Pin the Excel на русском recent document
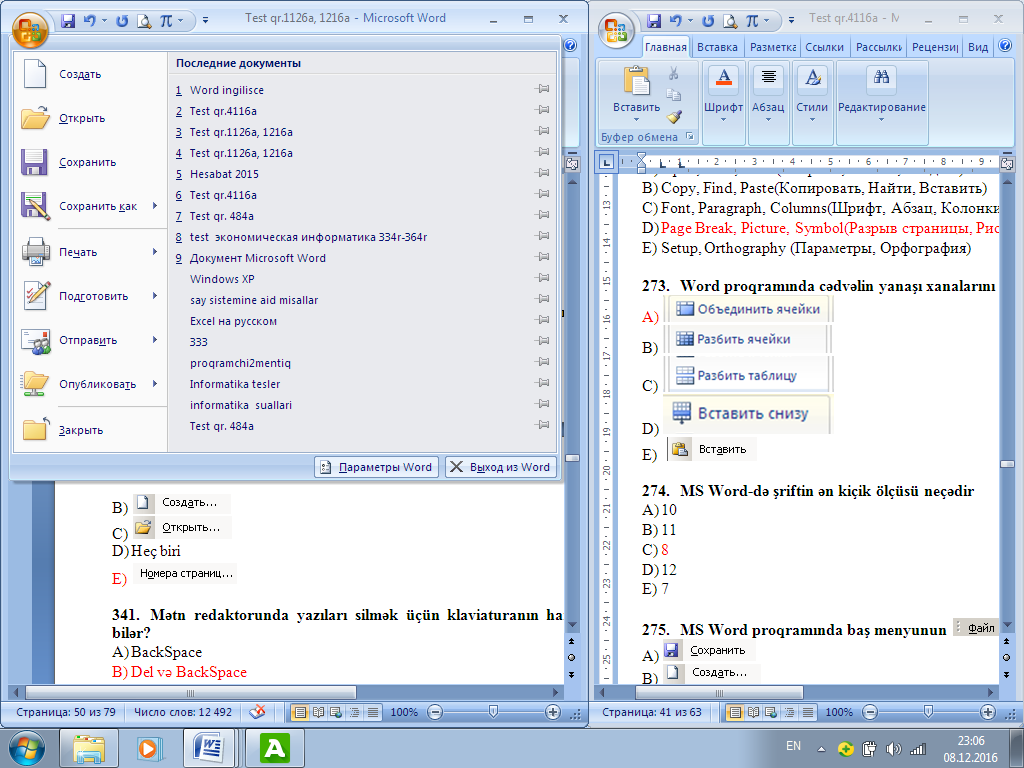The height and width of the screenshot is (768, 1024). point(542,320)
